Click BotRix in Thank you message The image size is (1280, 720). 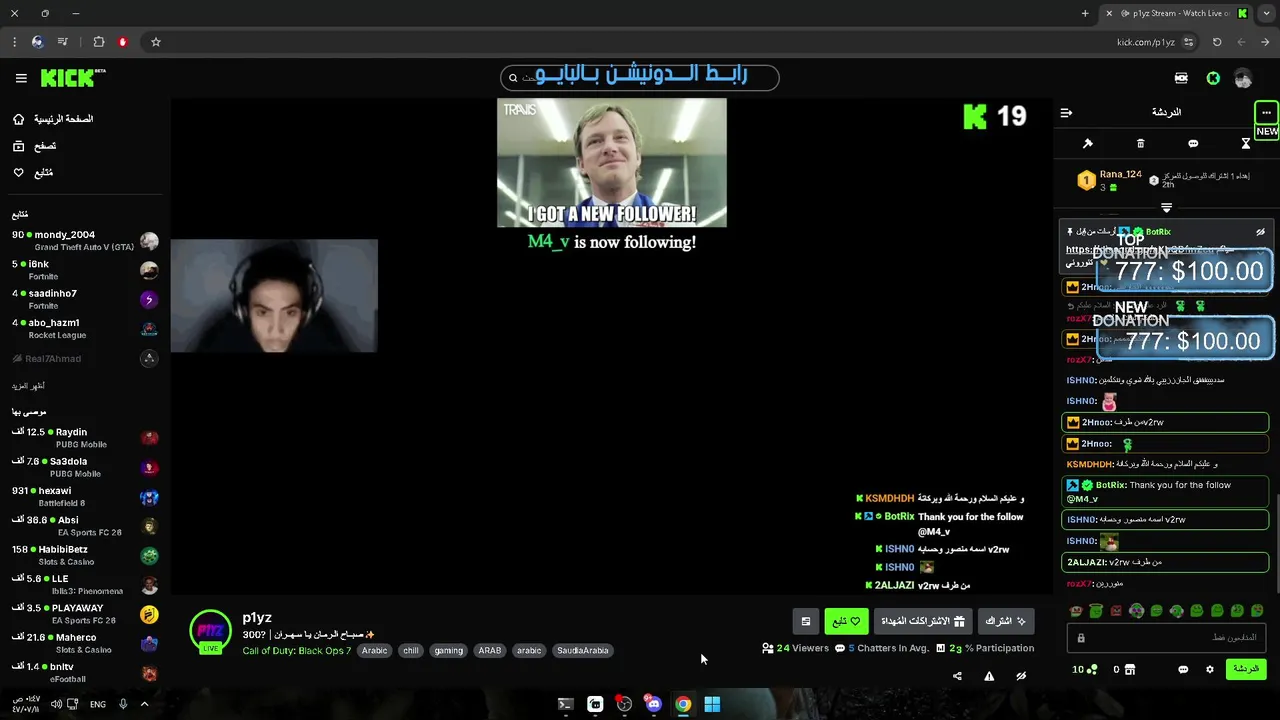(1111, 485)
